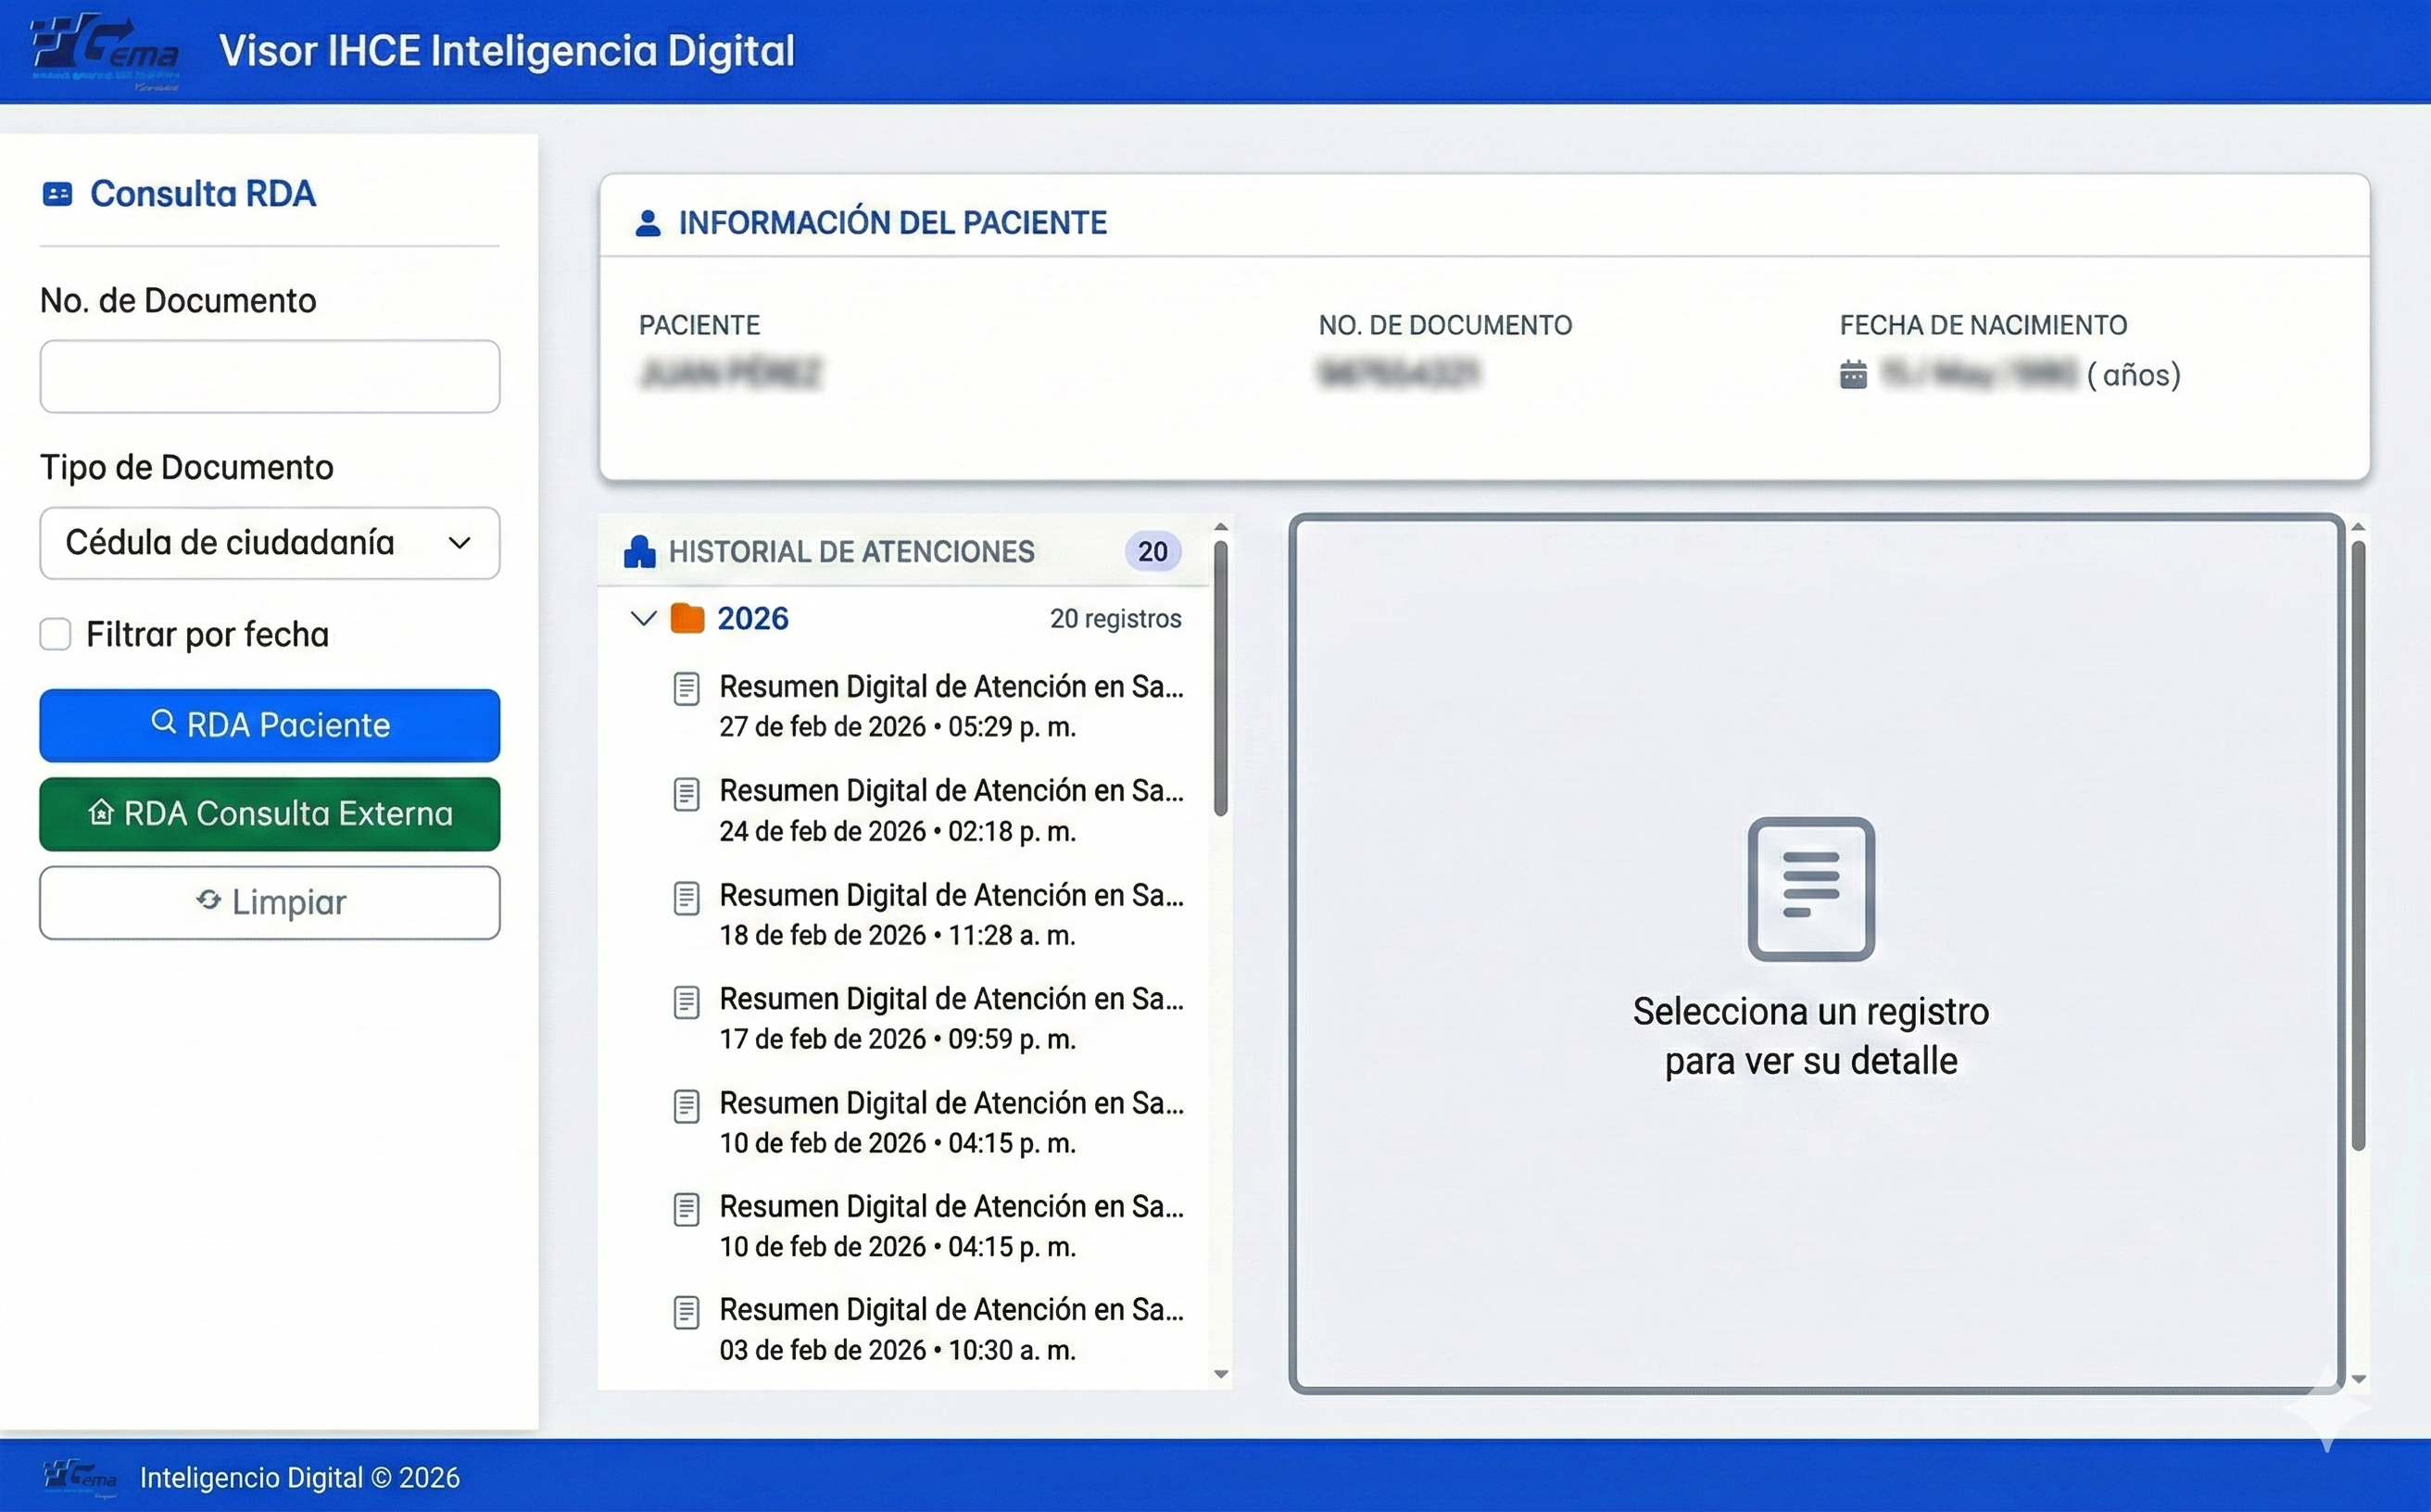The height and width of the screenshot is (1512, 2431).
Task: Enable the Filtrar por fecha checkbox
Action: coord(56,634)
